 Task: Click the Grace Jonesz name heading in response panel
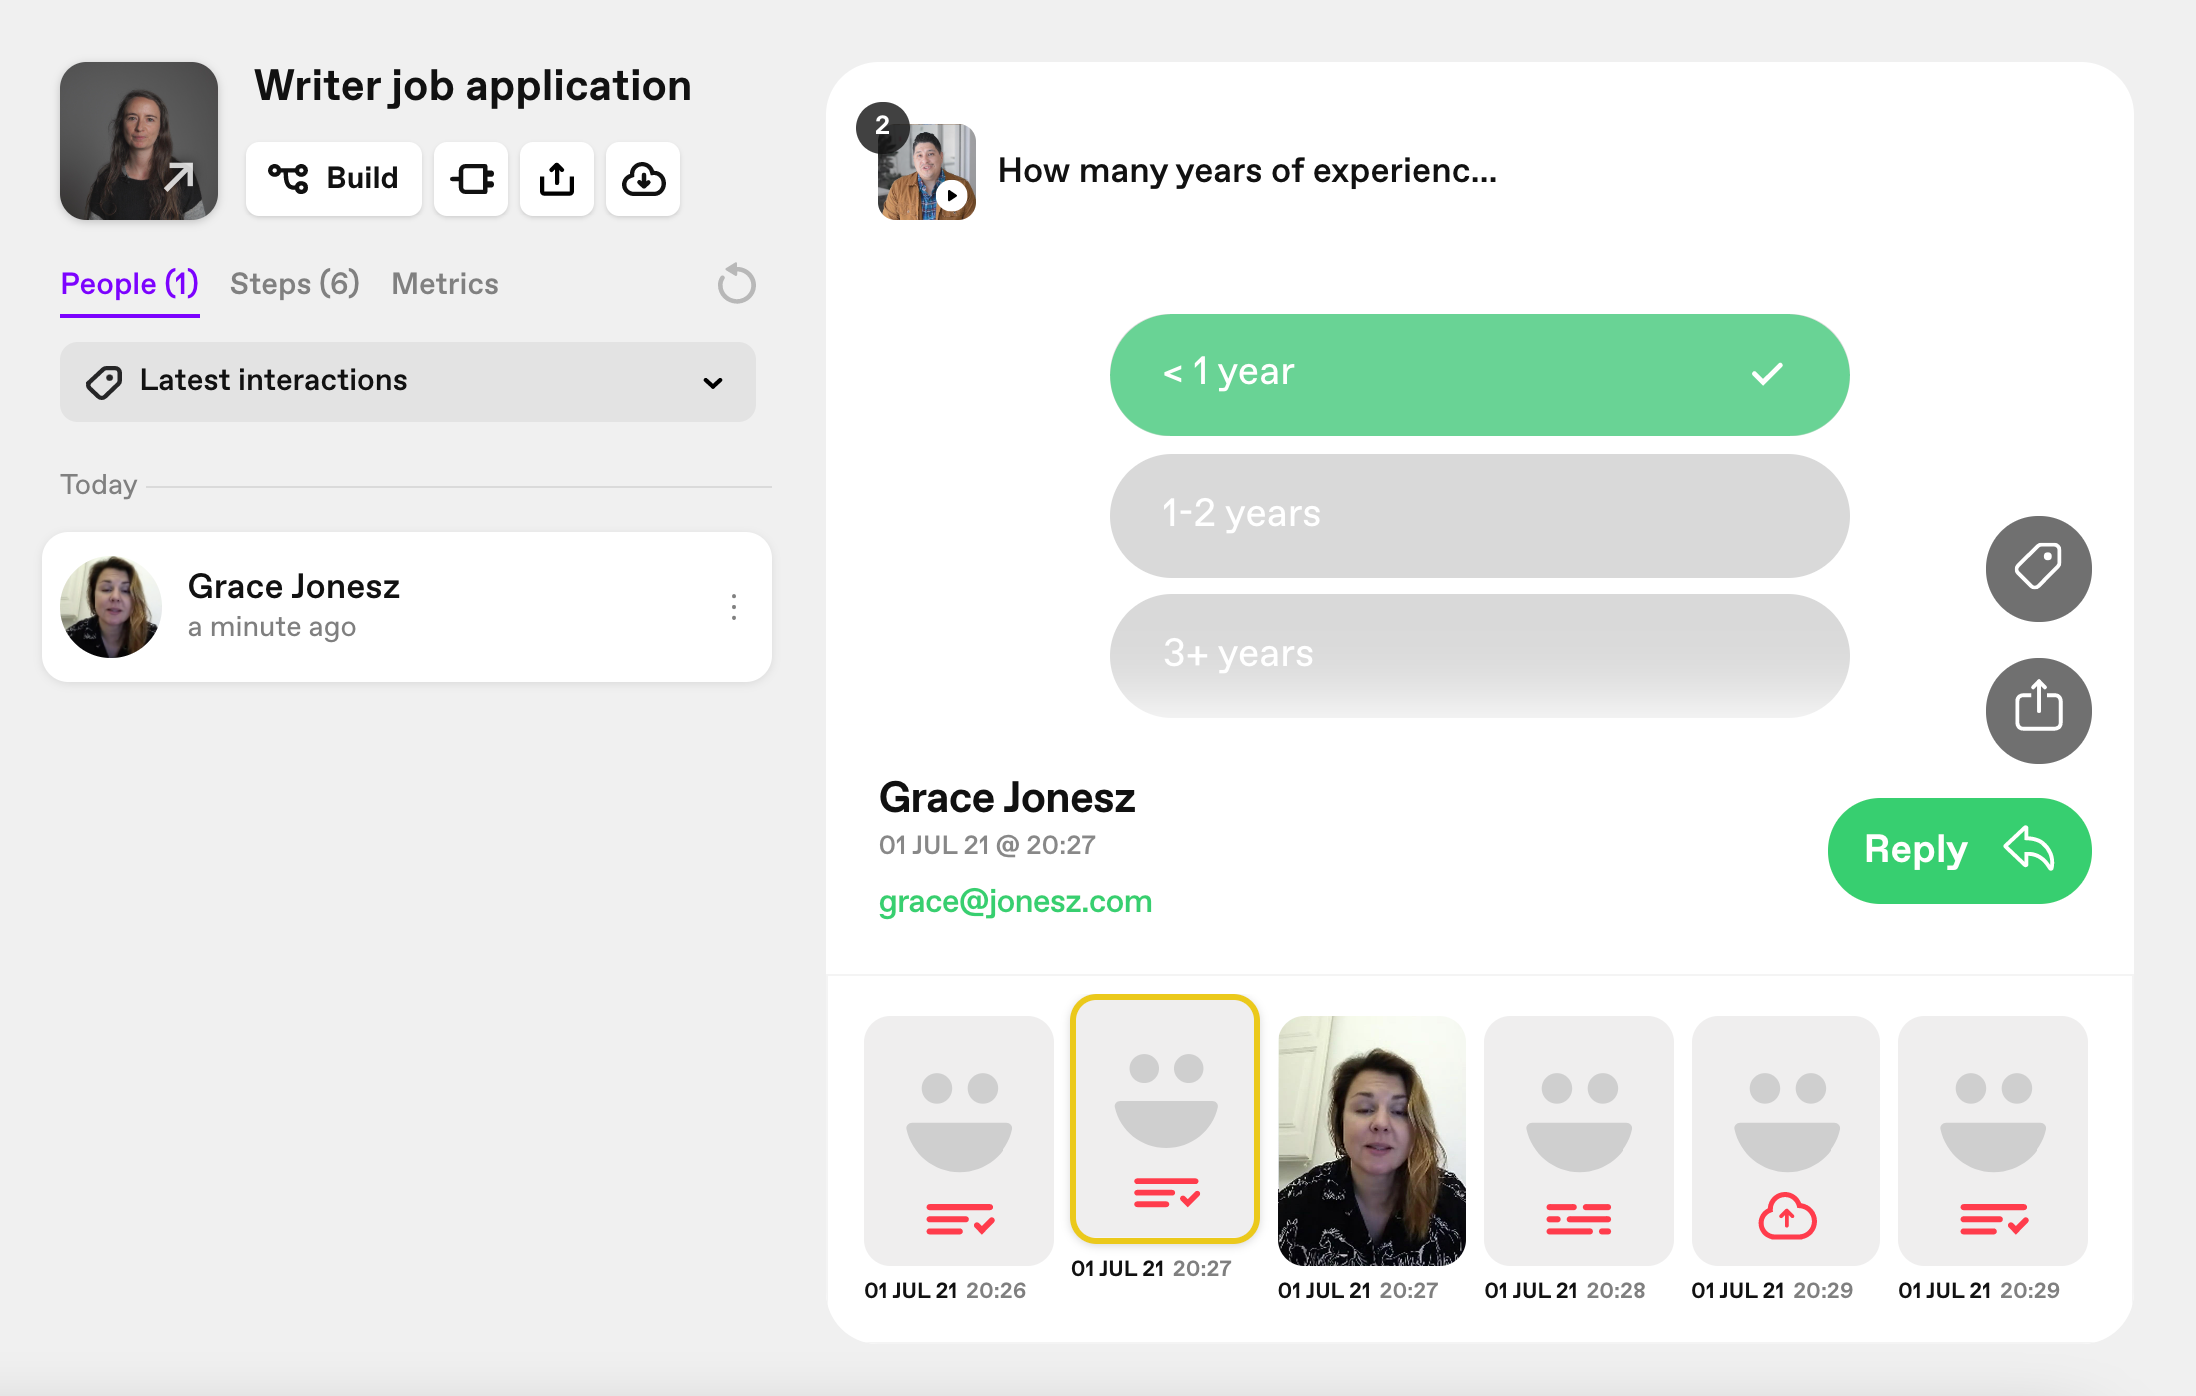pos(1007,798)
